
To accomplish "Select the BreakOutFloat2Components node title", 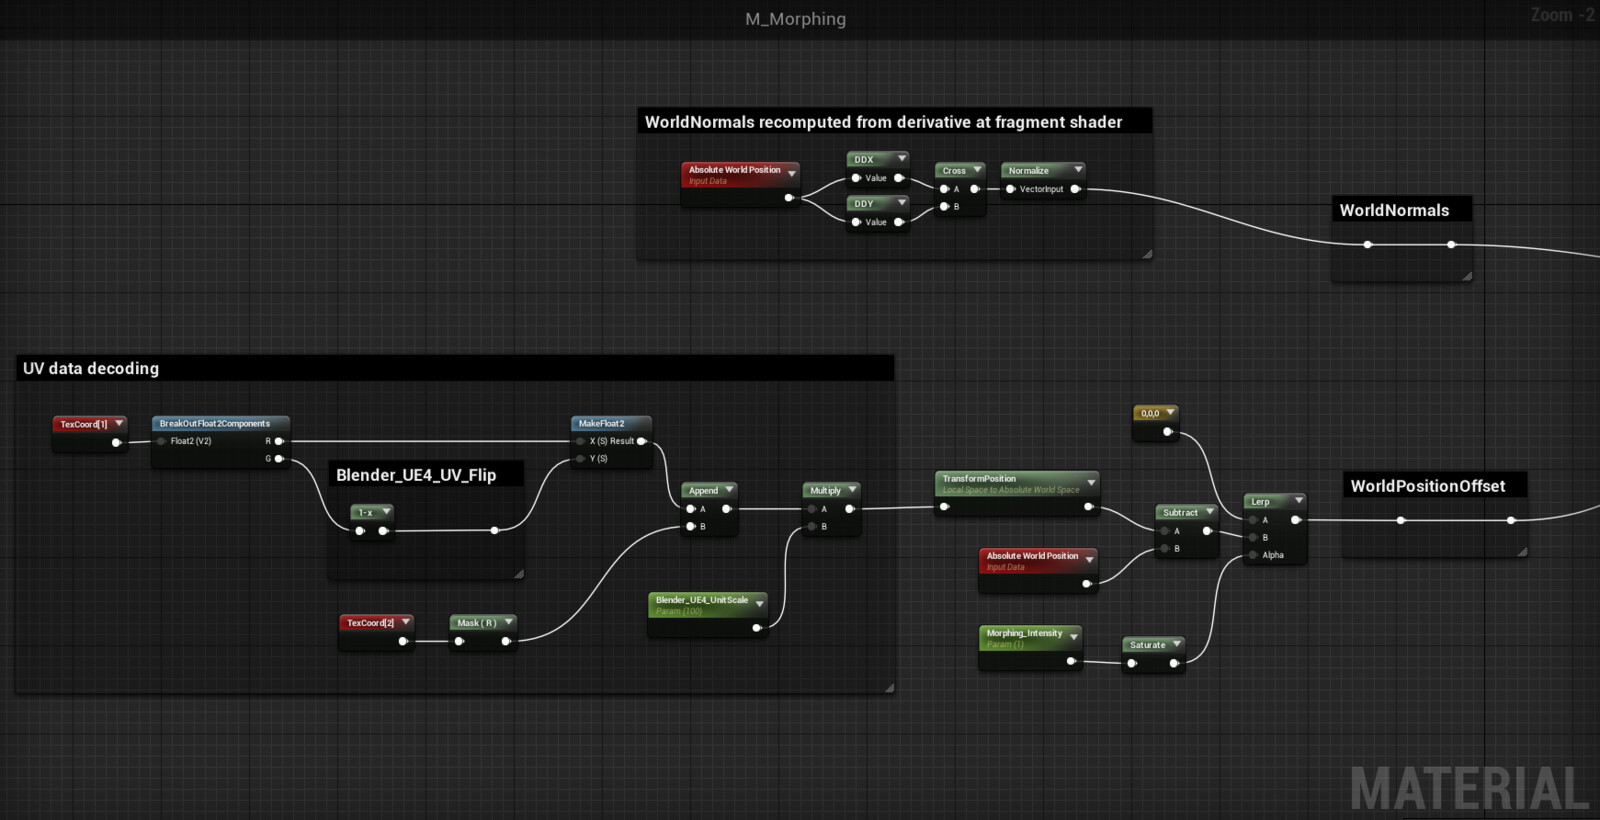I will pos(215,423).
